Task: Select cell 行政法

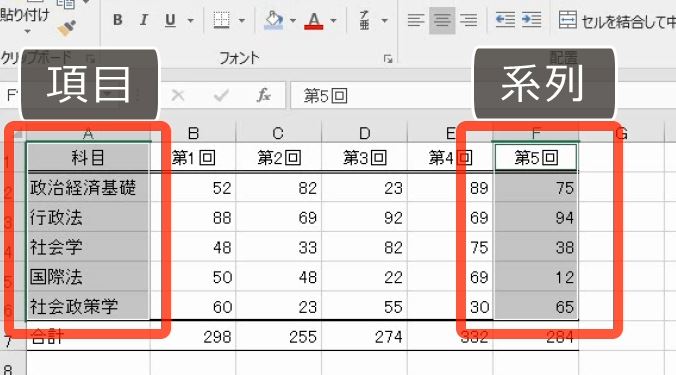Action: pos(88,218)
